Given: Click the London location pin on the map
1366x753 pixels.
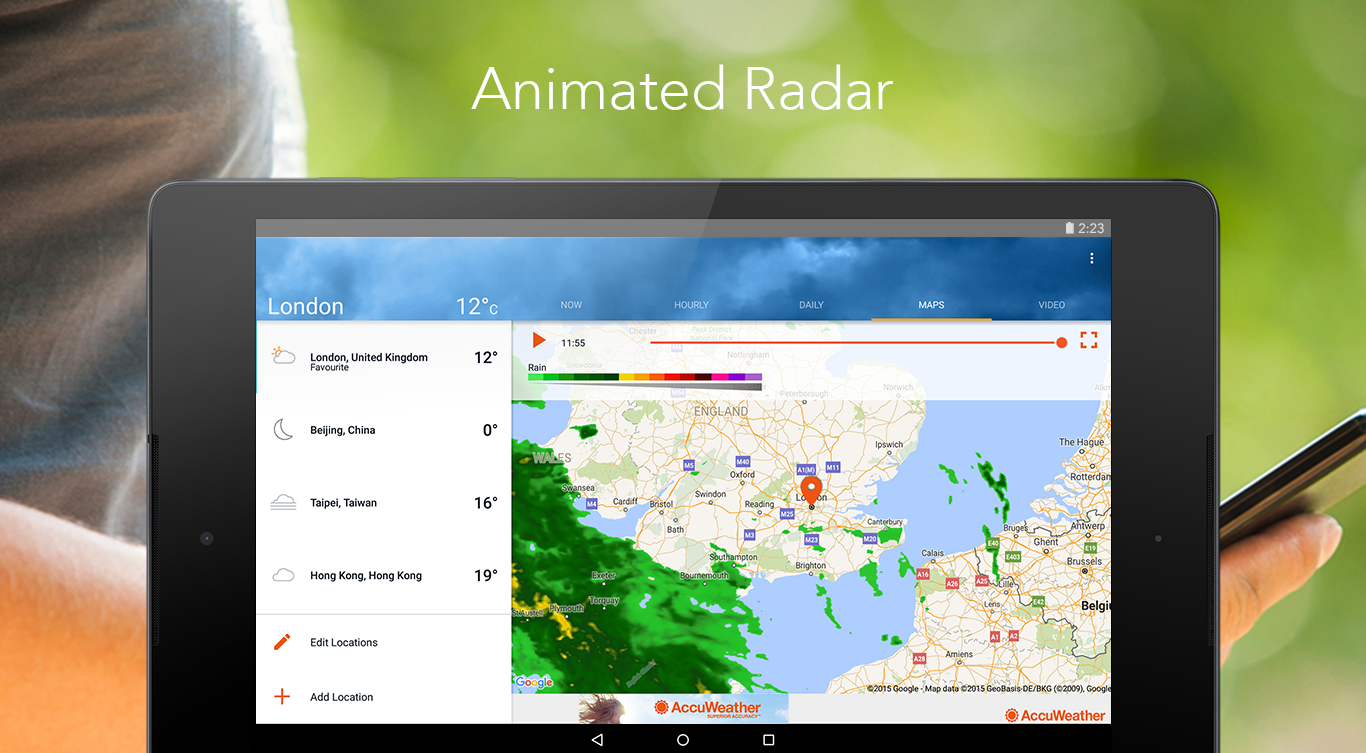Looking at the screenshot, I should pyautogui.click(x=811, y=488).
